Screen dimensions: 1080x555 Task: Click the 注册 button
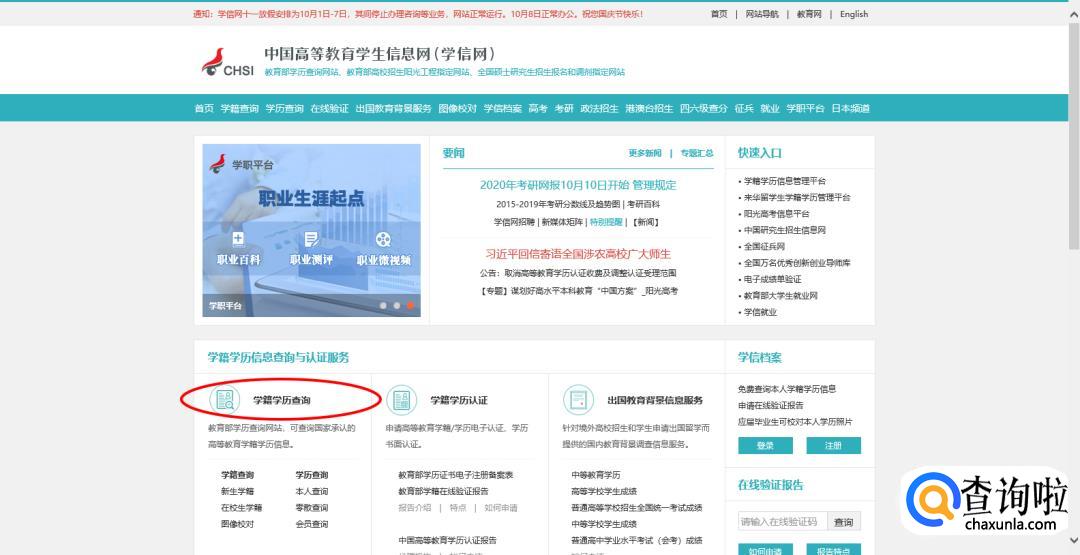(x=833, y=446)
